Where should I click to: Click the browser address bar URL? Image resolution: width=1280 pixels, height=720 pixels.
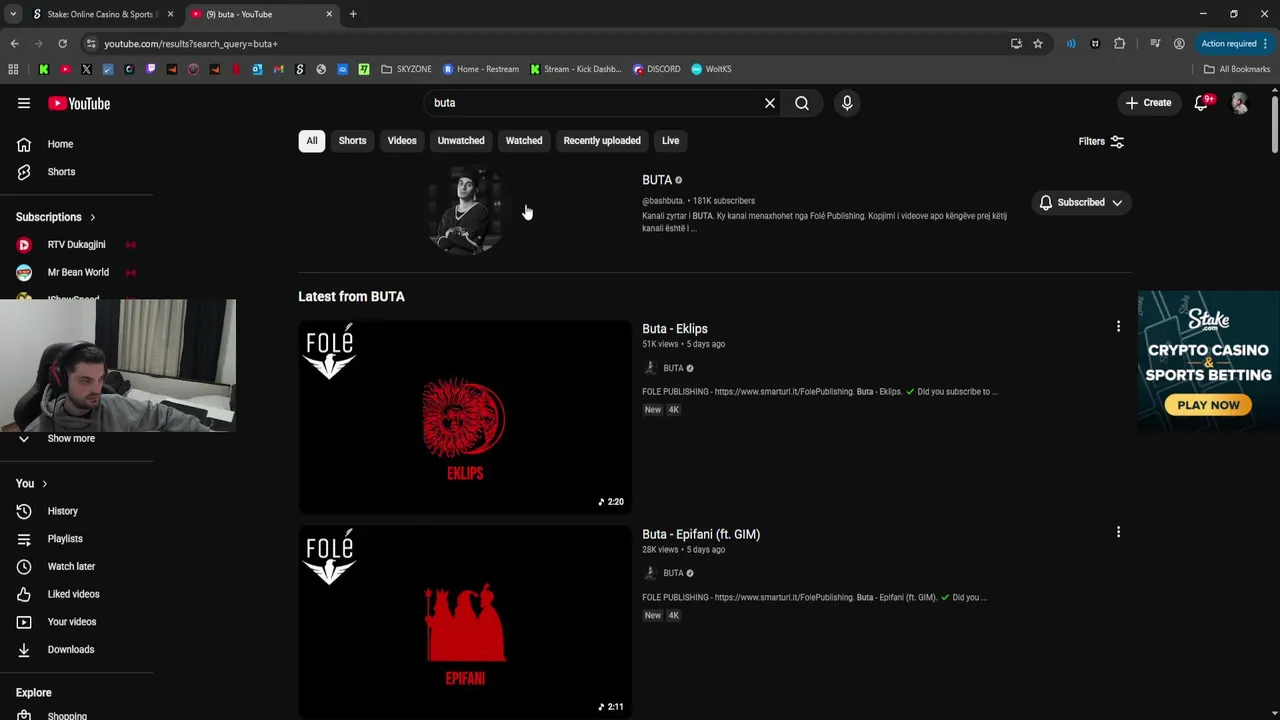pyautogui.click(x=191, y=44)
